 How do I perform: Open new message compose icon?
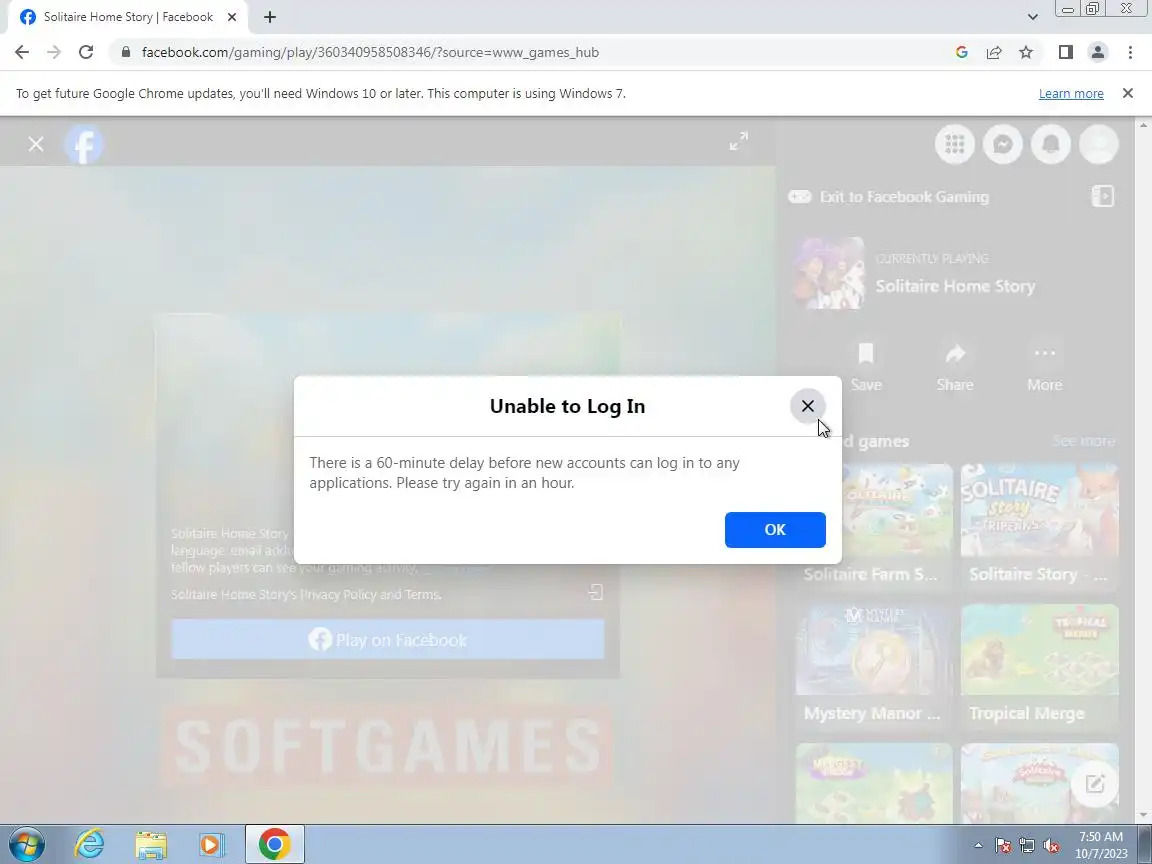tap(1095, 783)
